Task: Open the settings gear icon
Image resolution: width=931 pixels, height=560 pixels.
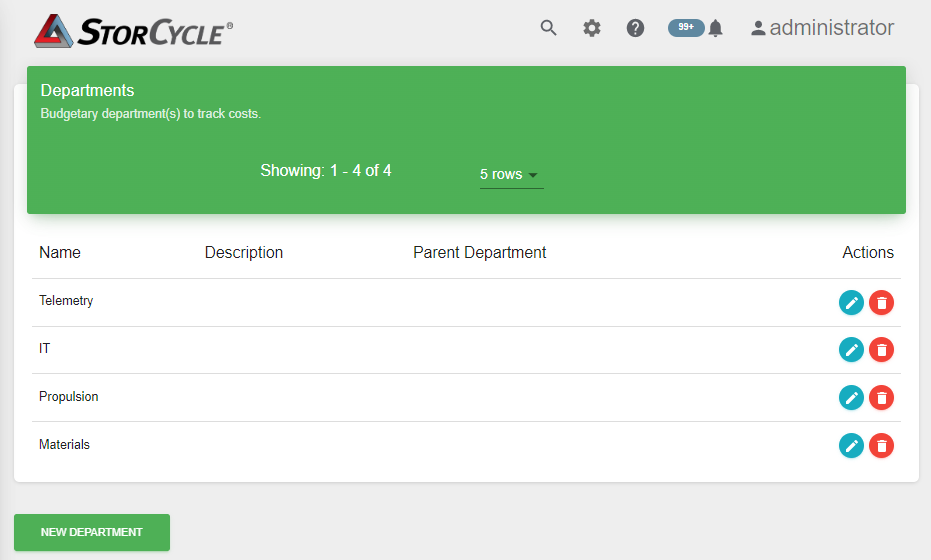Action: point(591,28)
